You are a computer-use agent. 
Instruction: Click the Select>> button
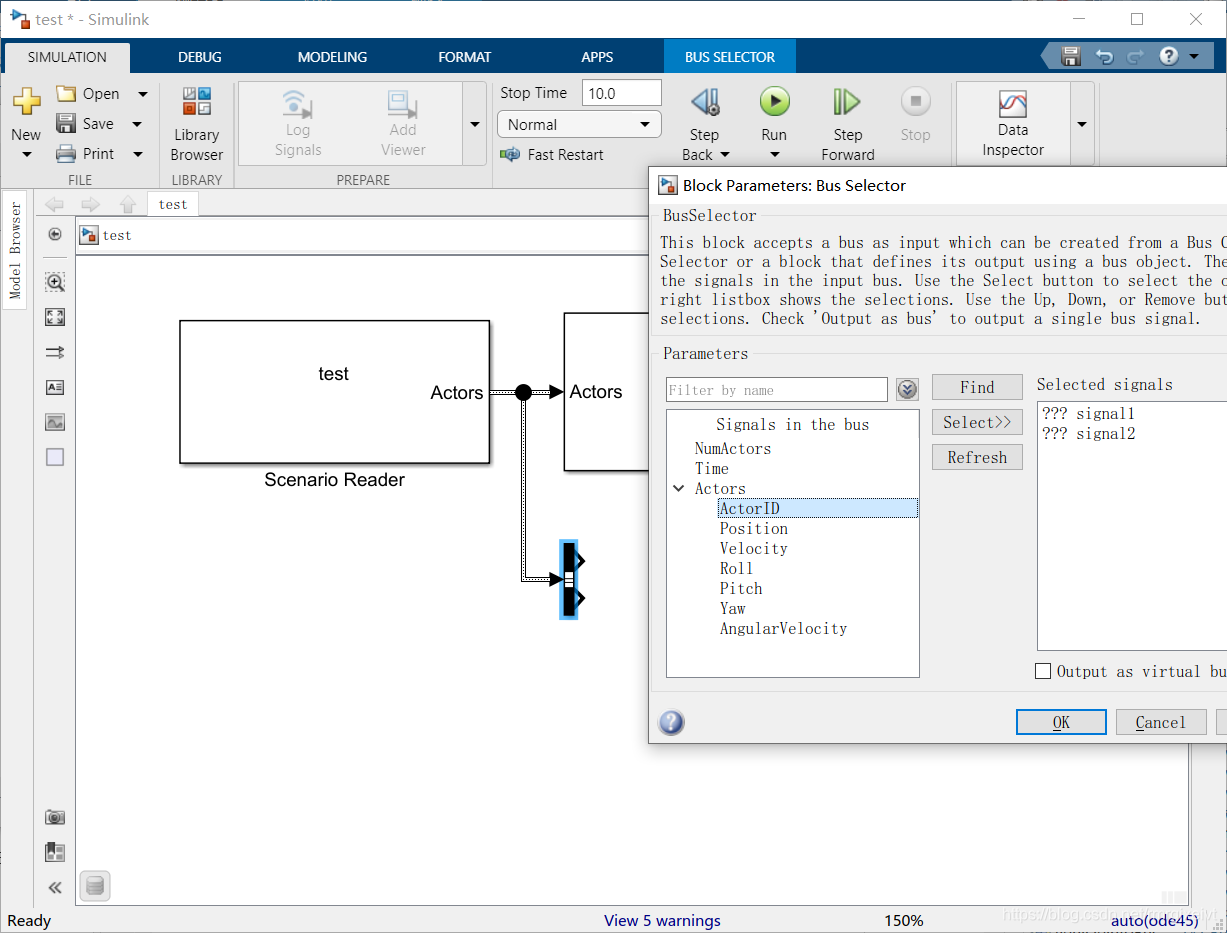point(977,422)
